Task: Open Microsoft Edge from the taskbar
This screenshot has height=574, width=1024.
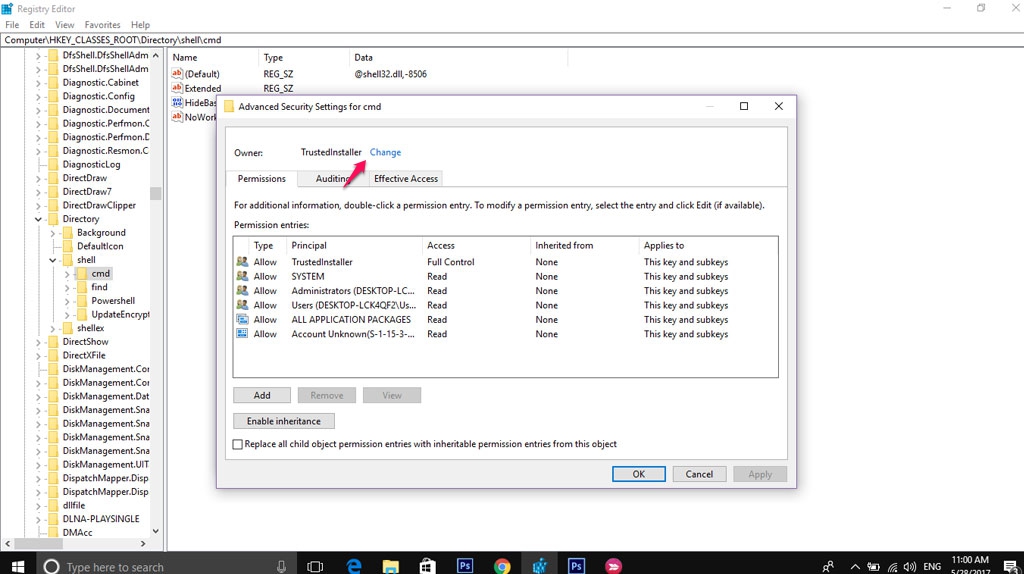Action: [353, 565]
